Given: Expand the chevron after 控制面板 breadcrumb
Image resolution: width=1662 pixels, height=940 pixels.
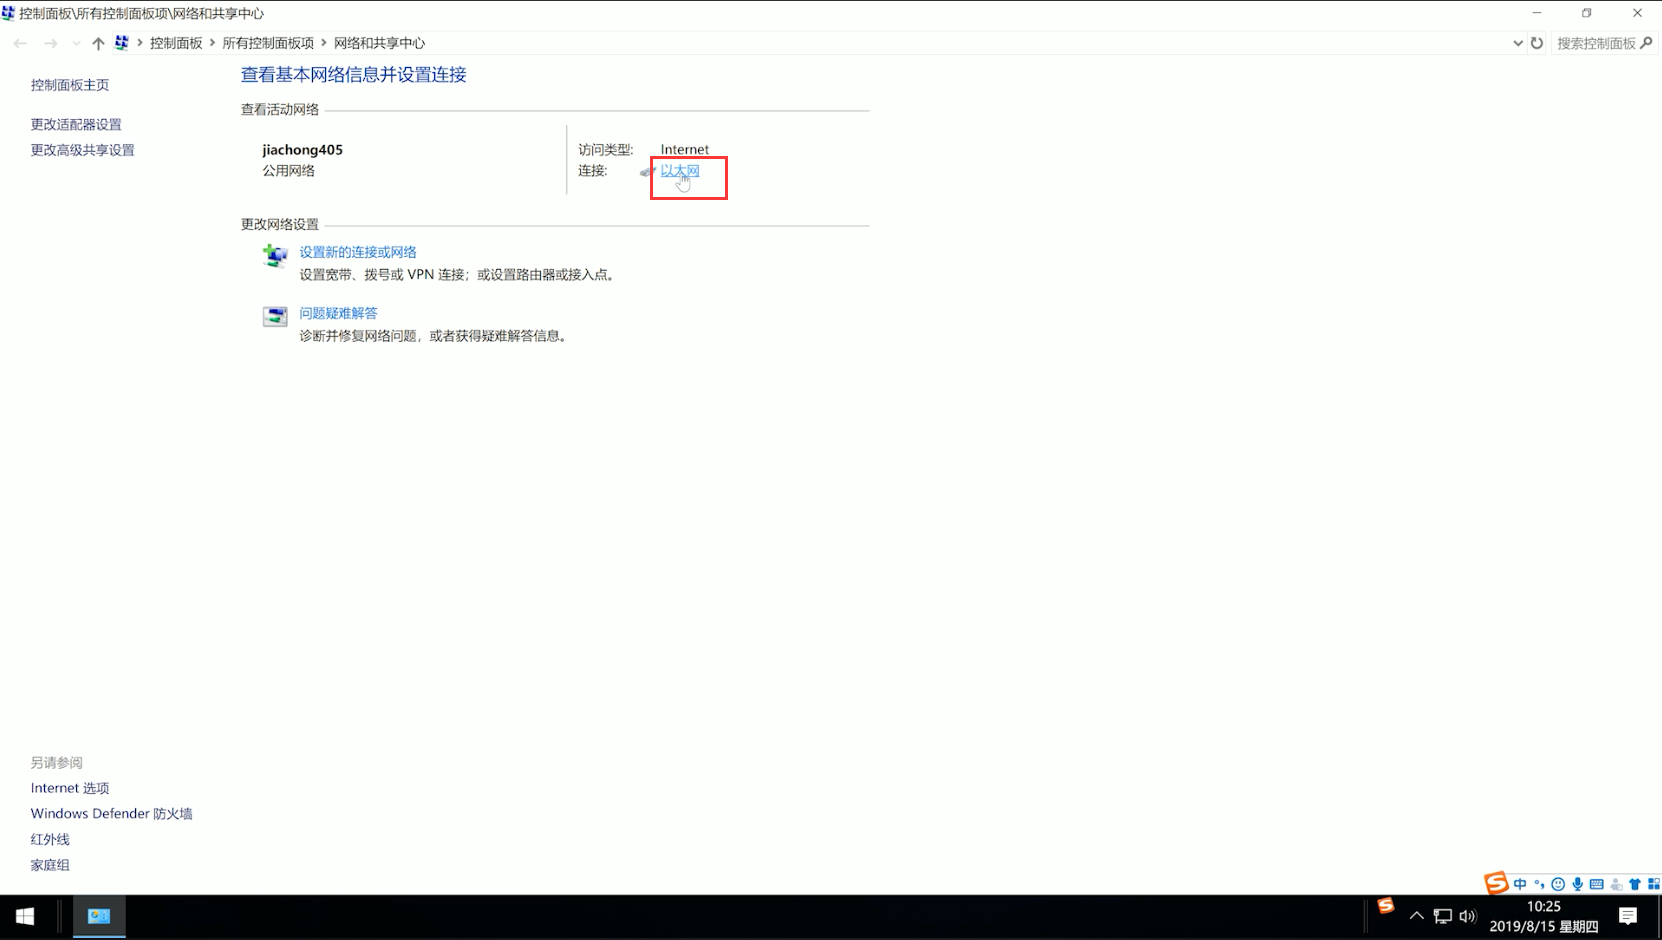Looking at the screenshot, I should point(213,43).
